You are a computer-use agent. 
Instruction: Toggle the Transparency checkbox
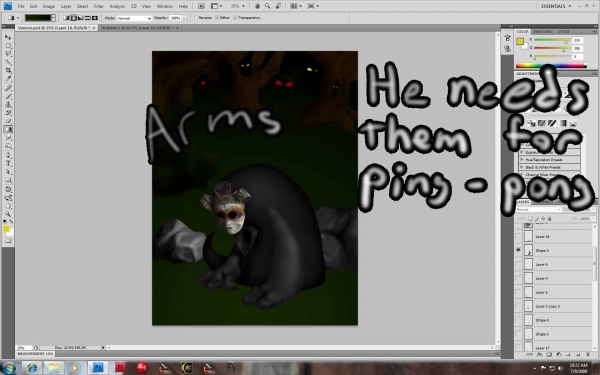[235, 18]
